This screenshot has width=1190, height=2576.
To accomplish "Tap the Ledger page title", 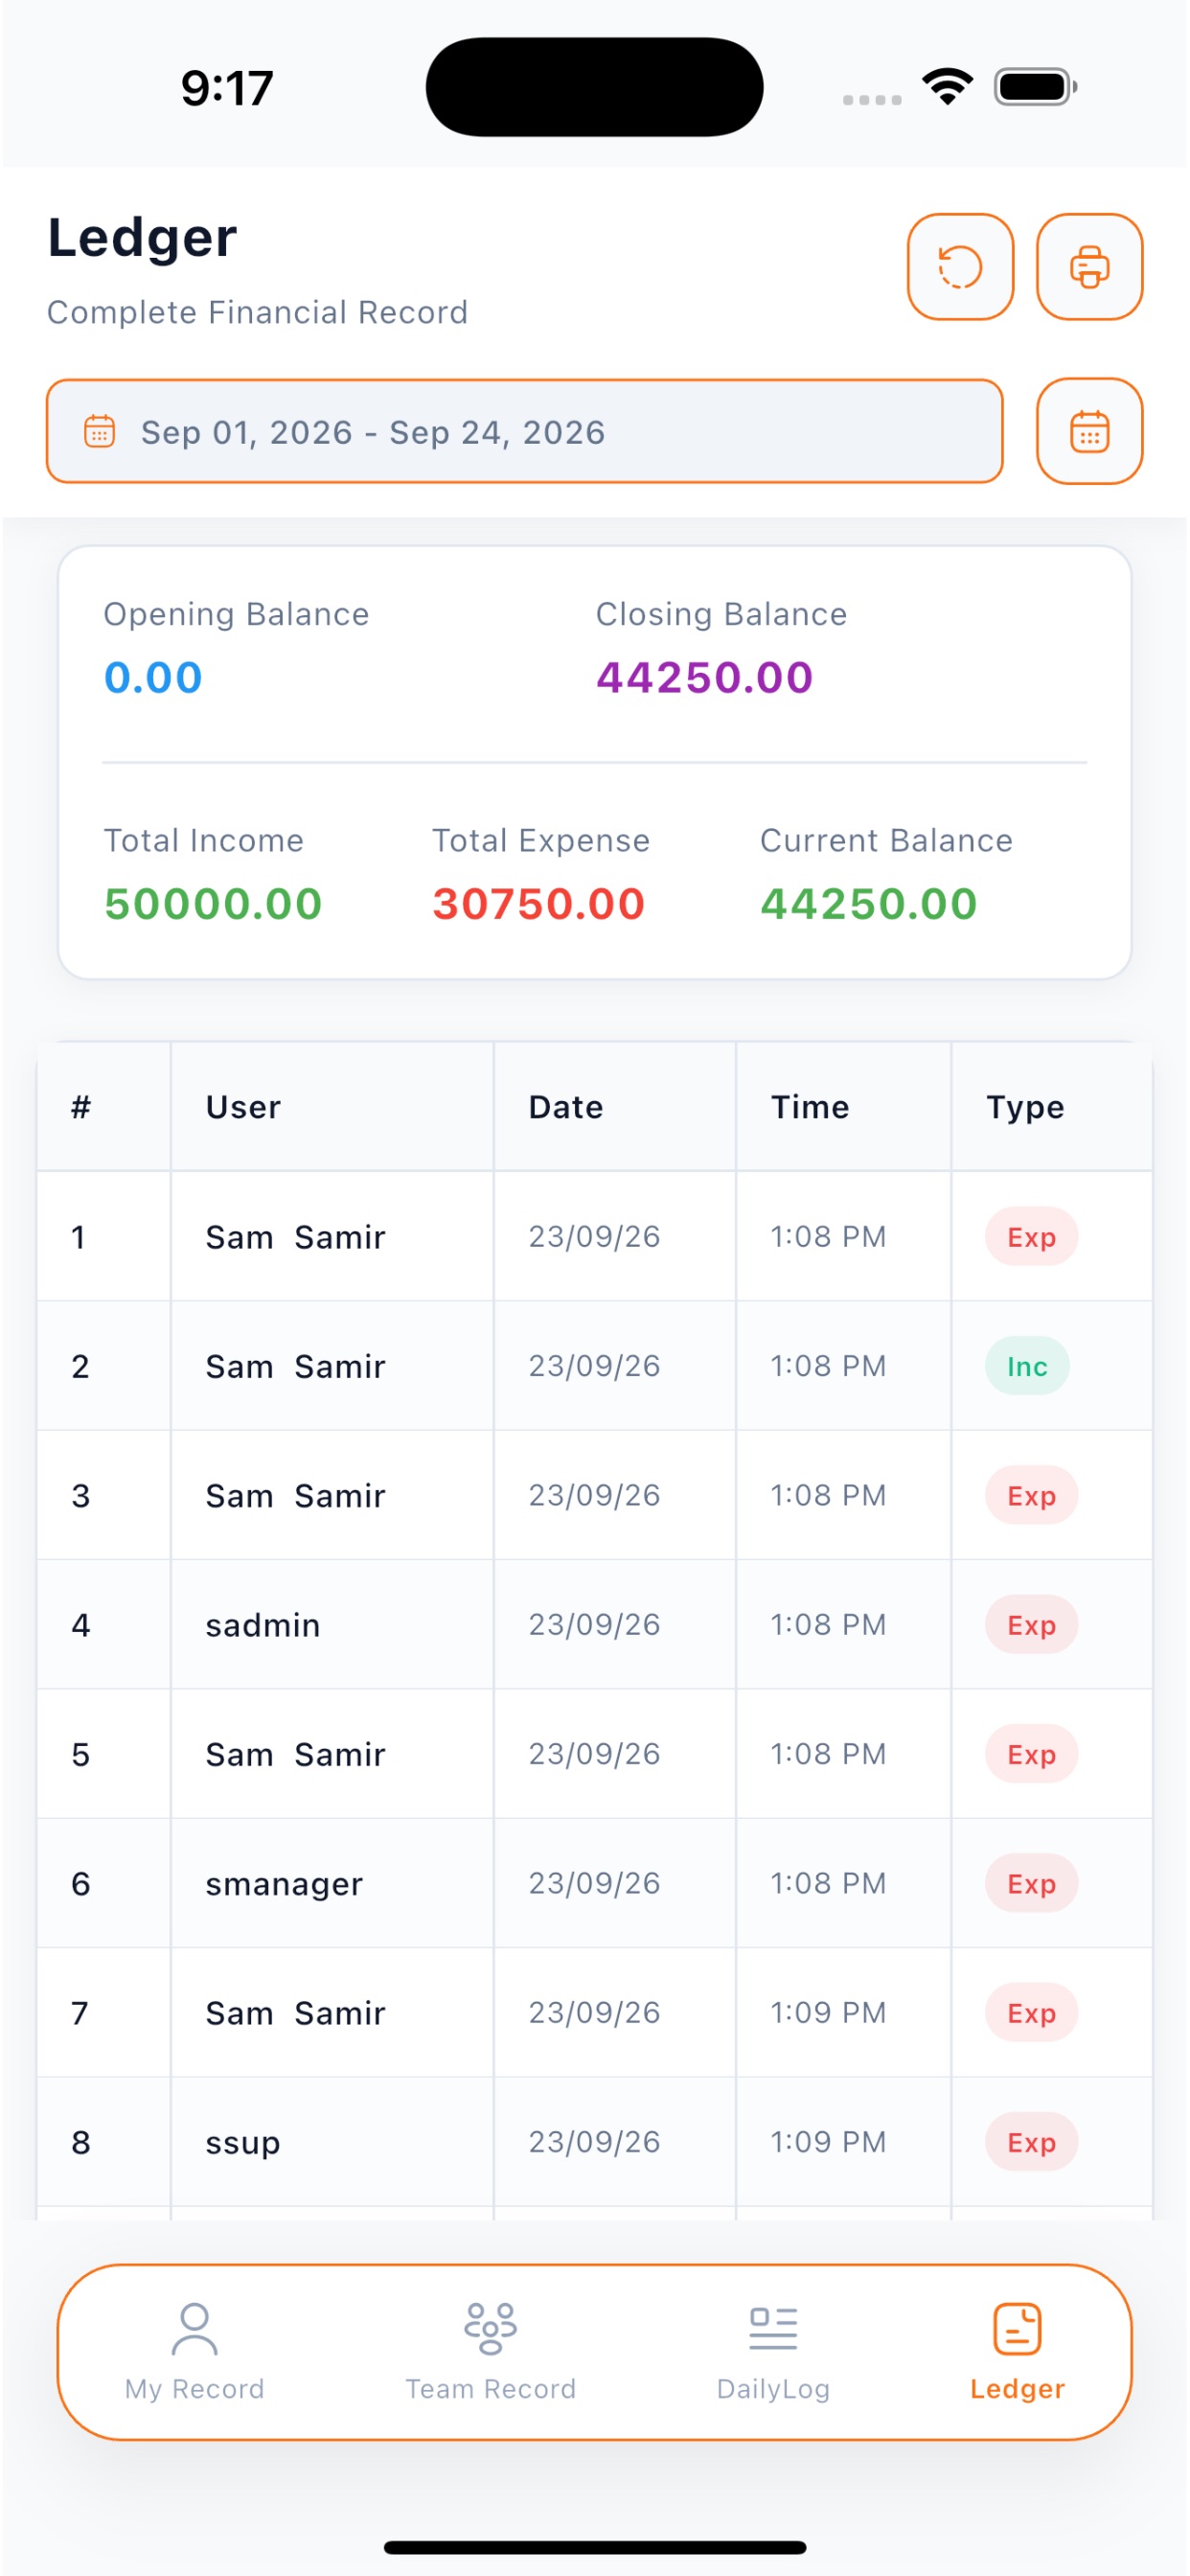I will [x=142, y=240].
